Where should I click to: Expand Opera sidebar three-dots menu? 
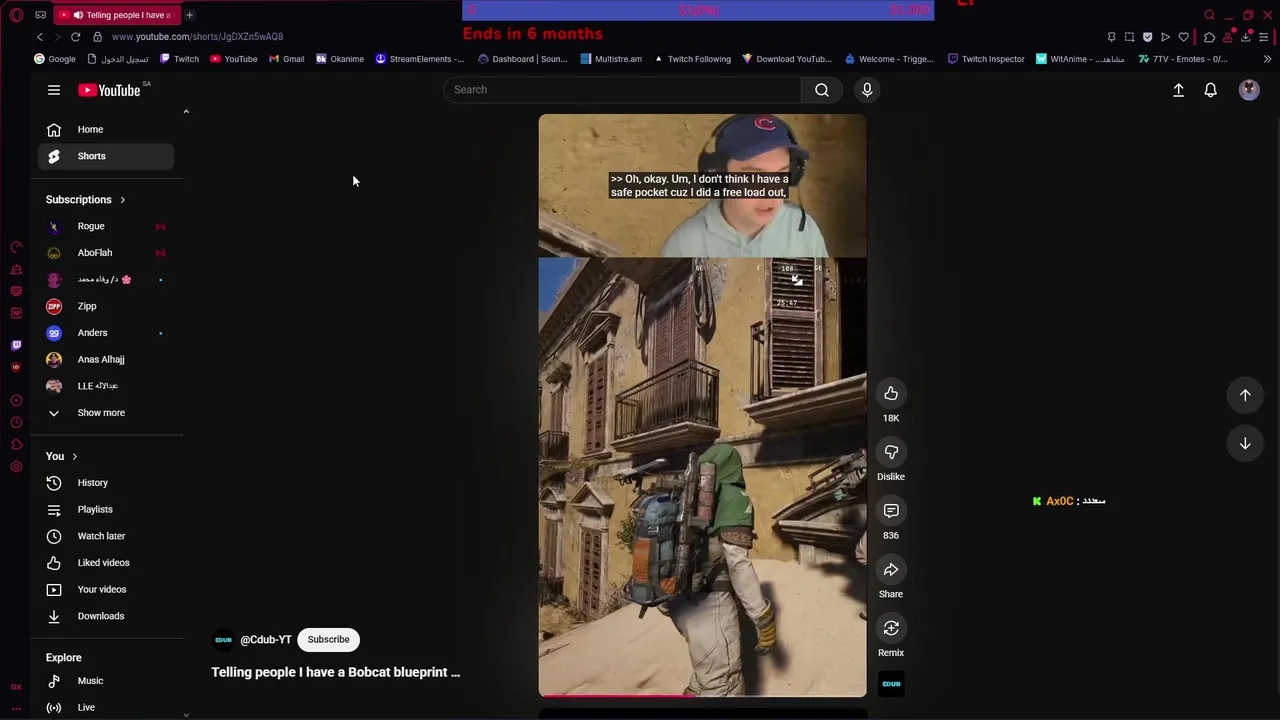point(16,708)
